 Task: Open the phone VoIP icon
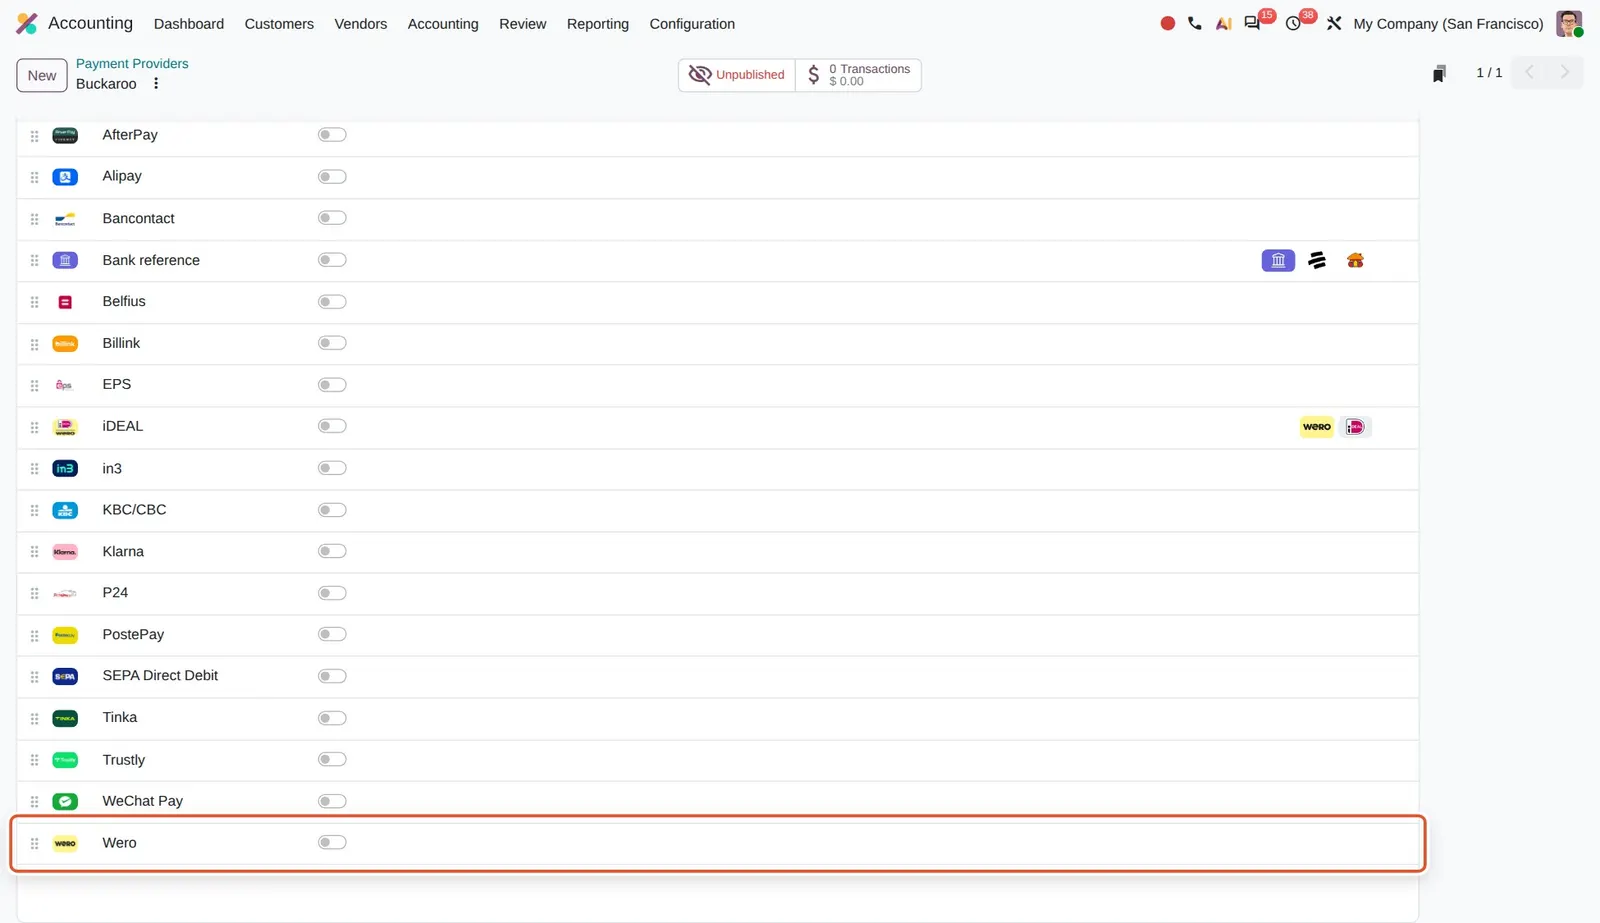click(1195, 23)
